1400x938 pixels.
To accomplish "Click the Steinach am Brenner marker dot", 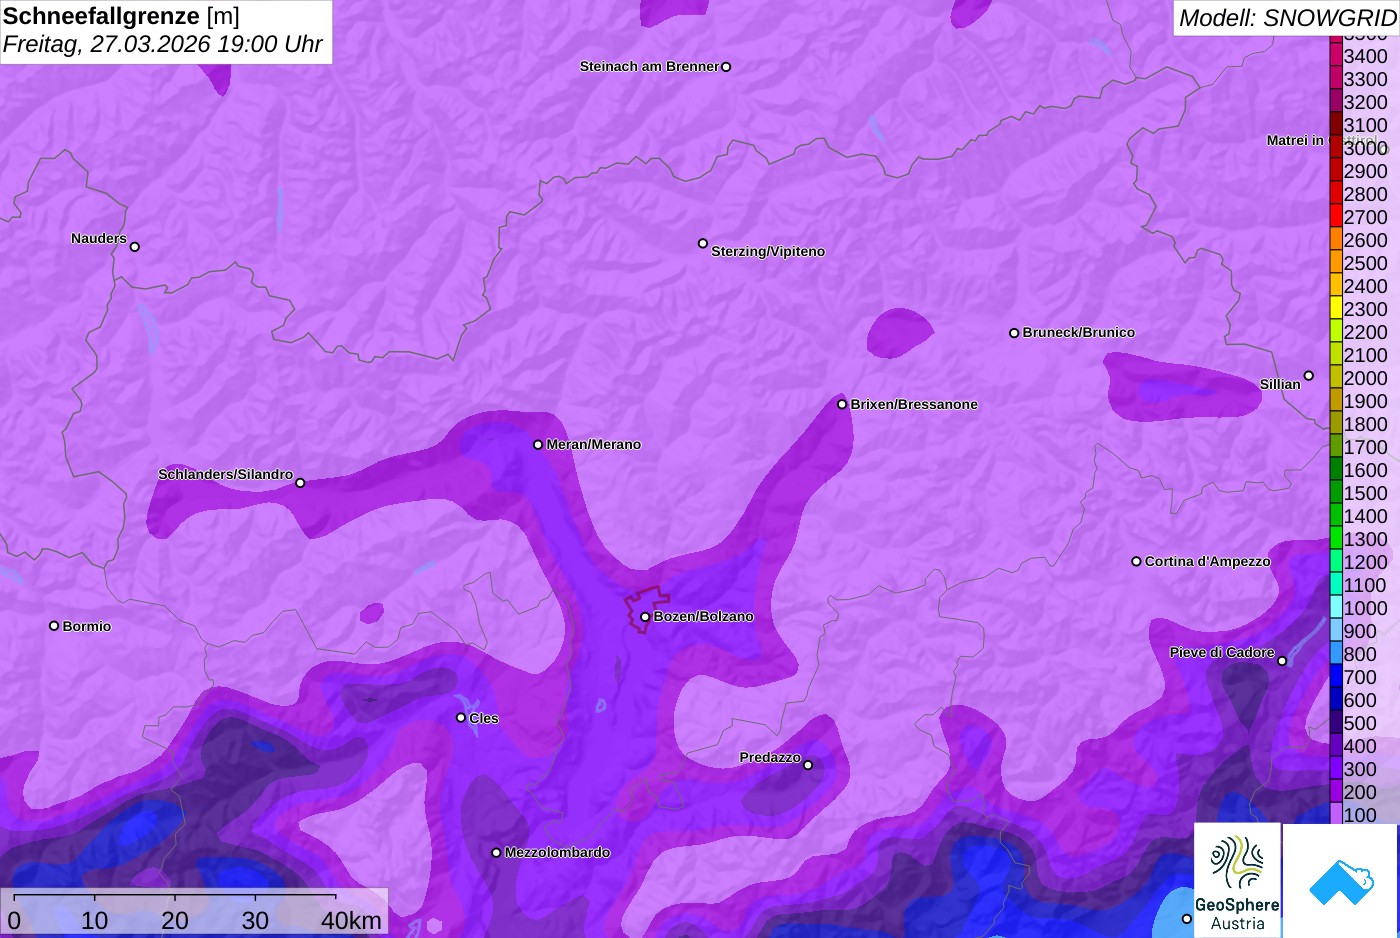I will tap(726, 67).
